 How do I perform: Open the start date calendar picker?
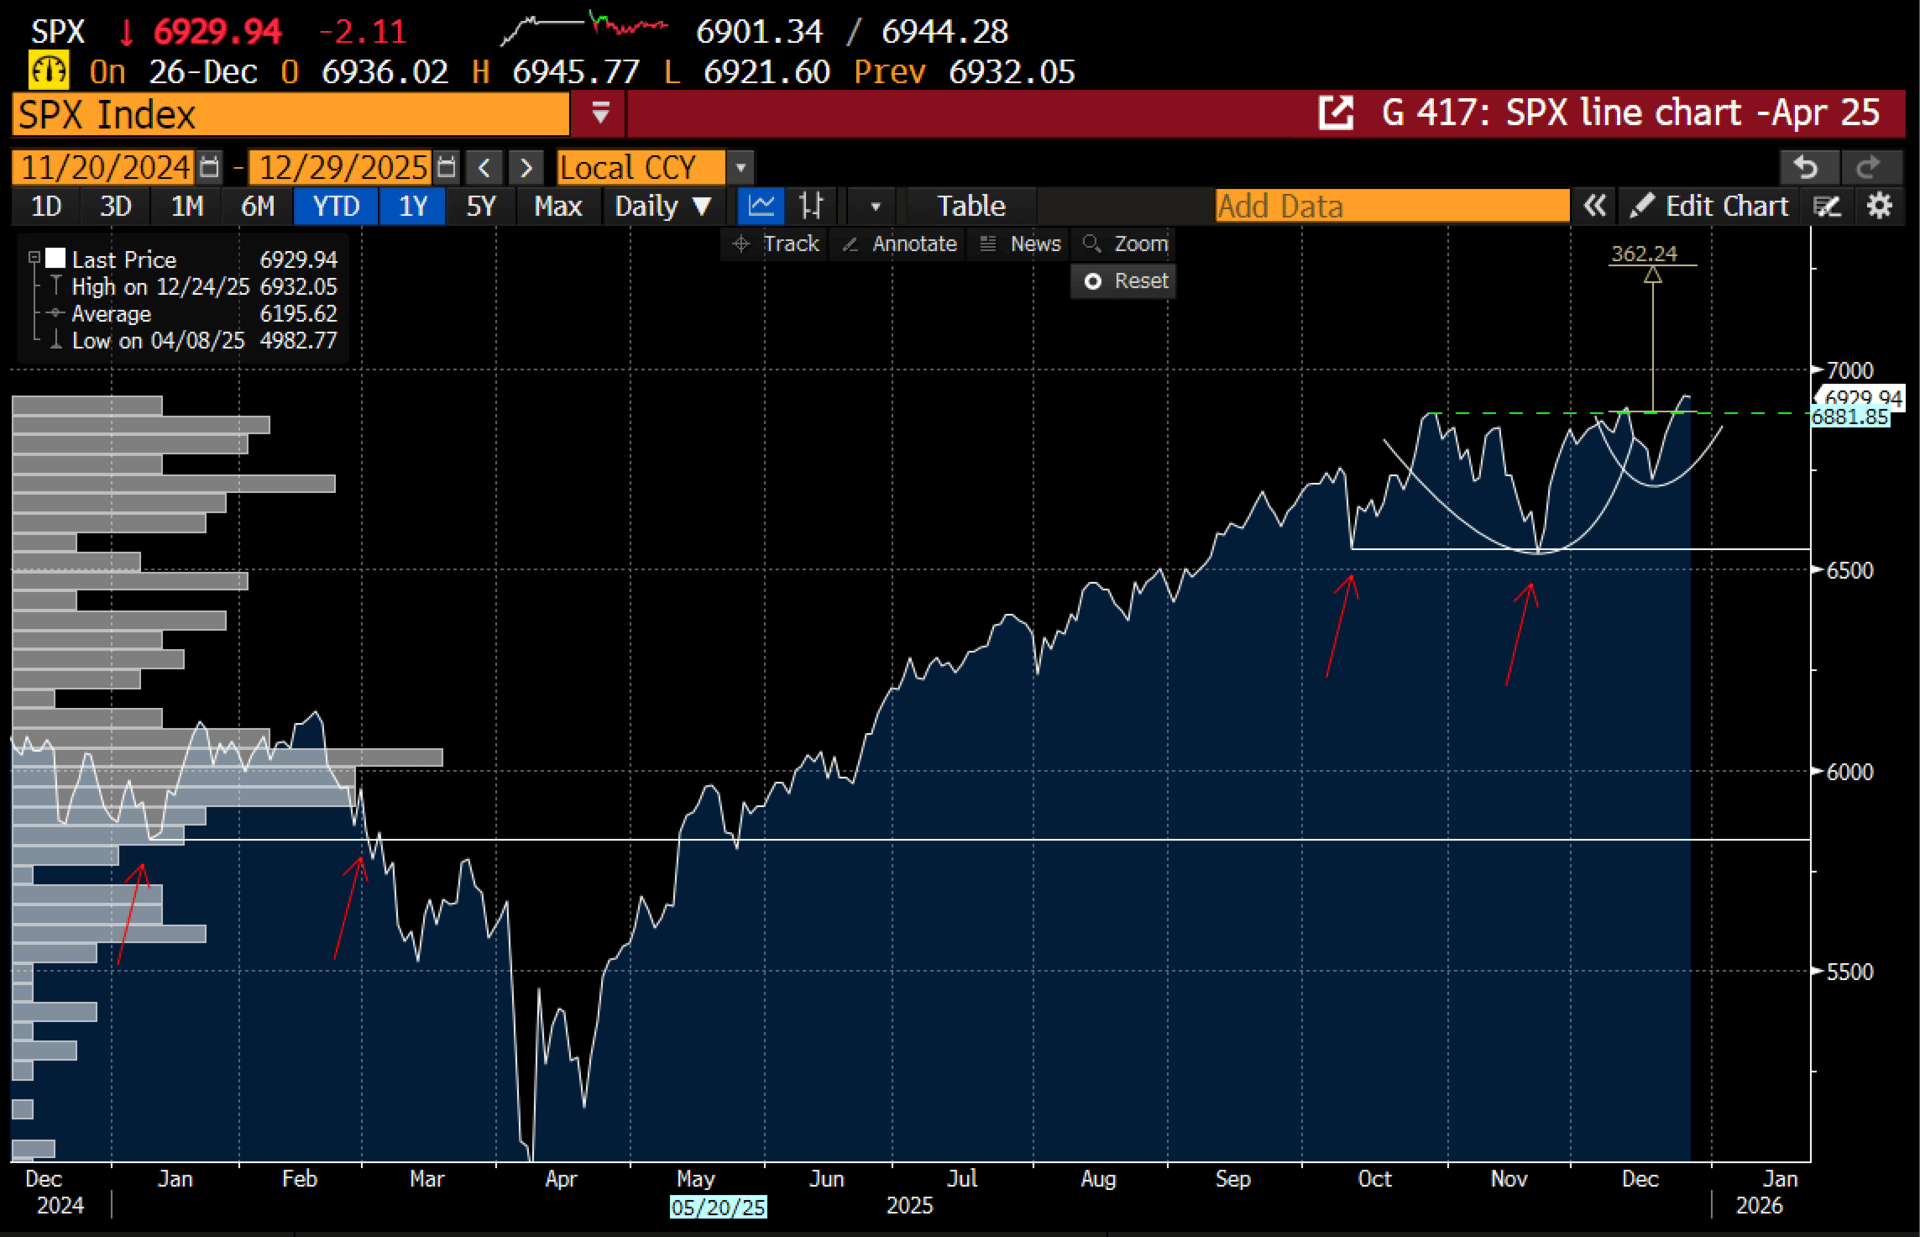pyautogui.click(x=209, y=167)
